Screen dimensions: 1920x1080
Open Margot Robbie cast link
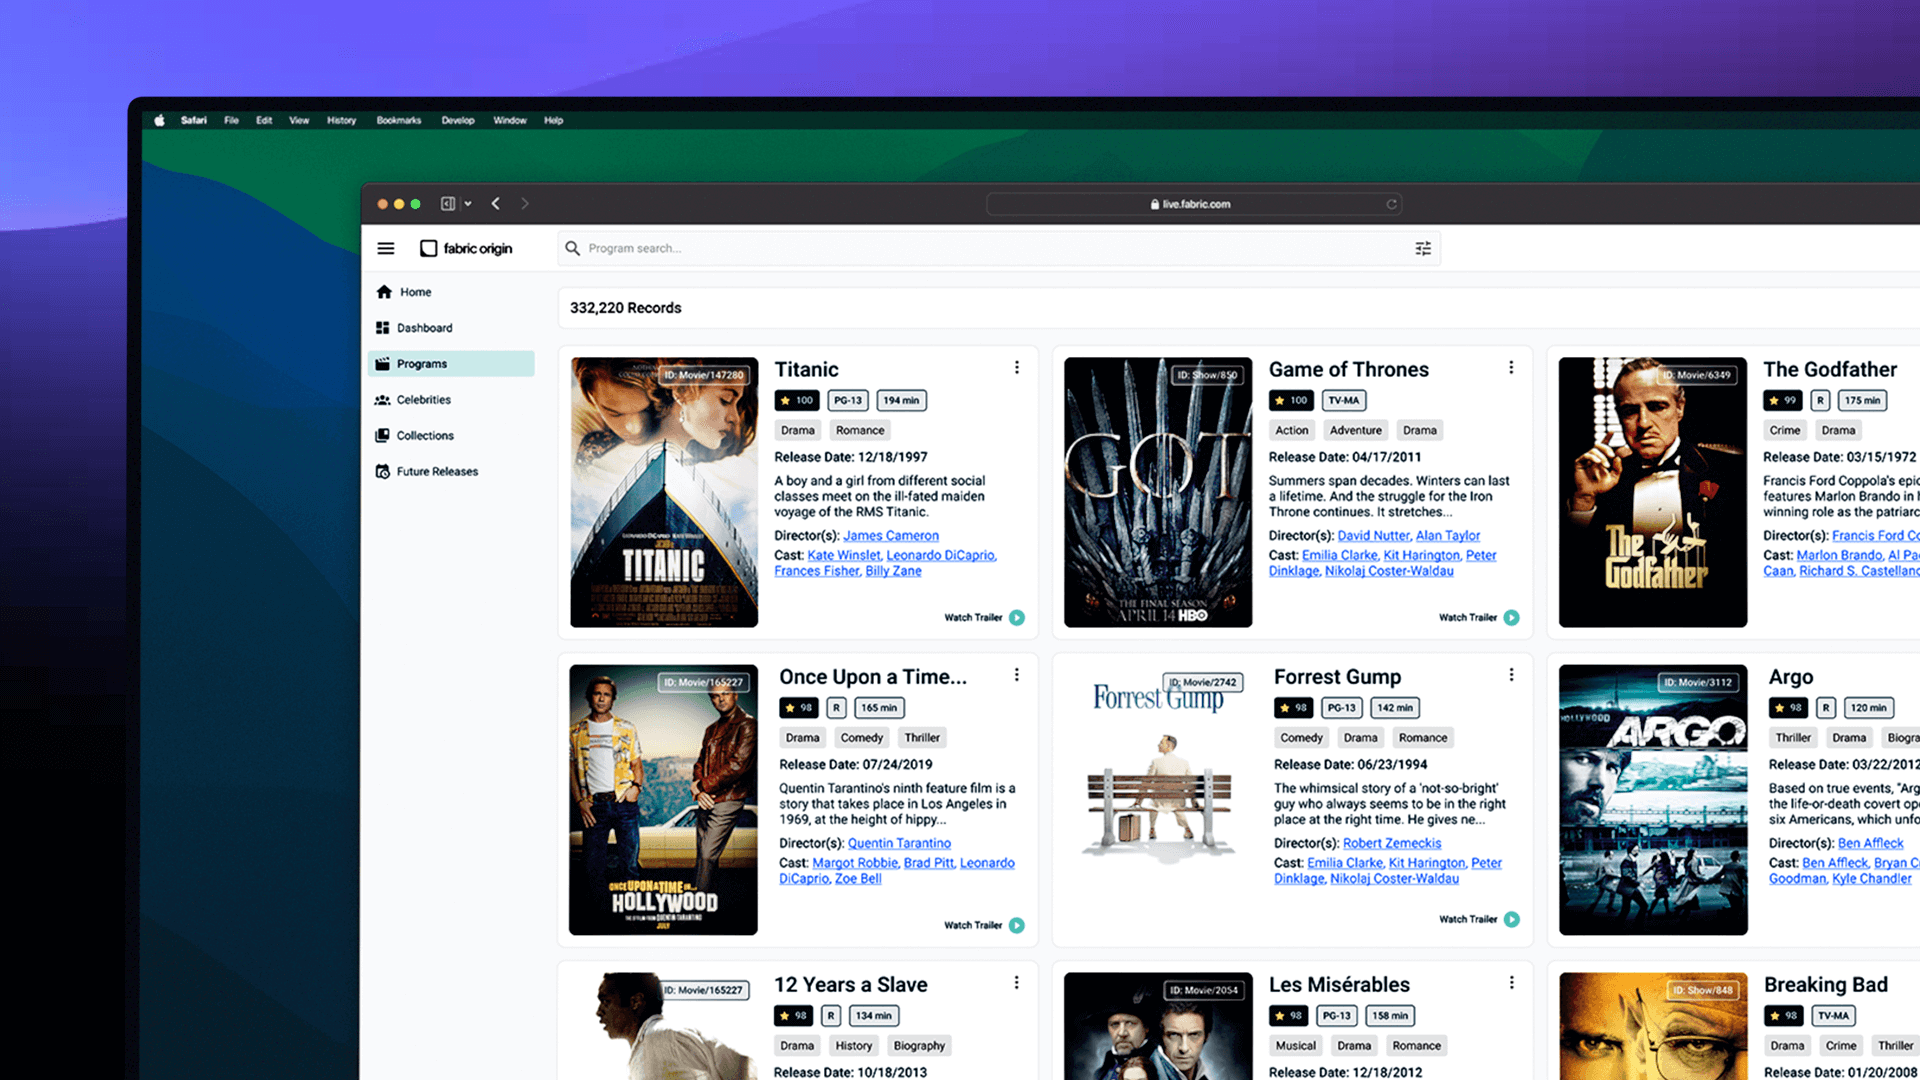click(x=855, y=863)
